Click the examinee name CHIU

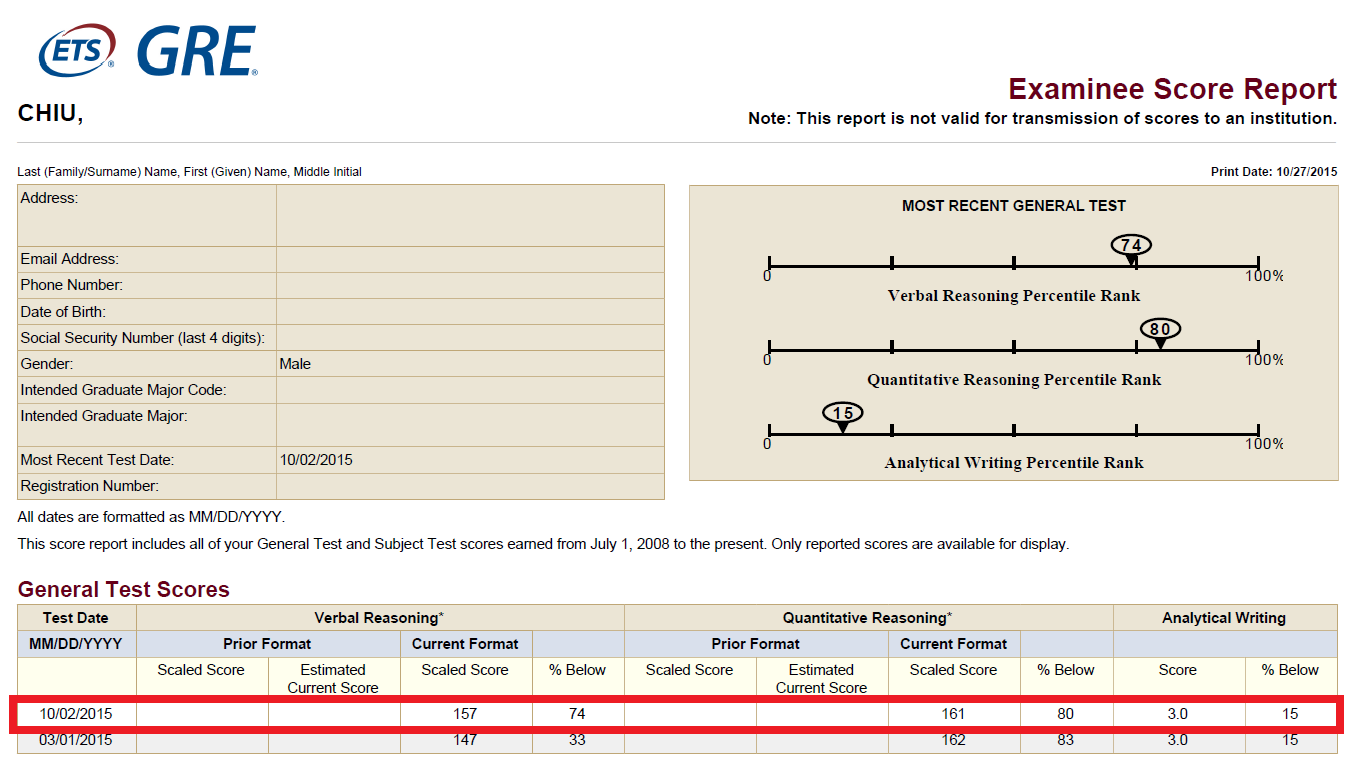pyautogui.click(x=50, y=114)
